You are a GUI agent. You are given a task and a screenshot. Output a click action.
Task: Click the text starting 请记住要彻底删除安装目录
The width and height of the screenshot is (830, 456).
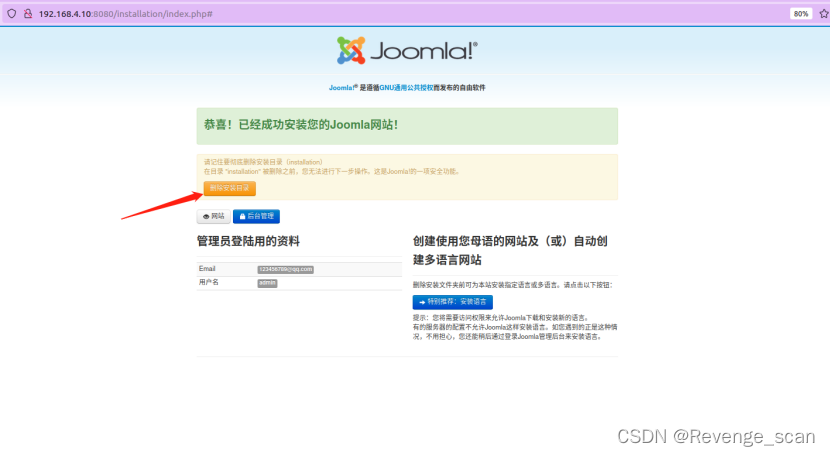pos(263,162)
